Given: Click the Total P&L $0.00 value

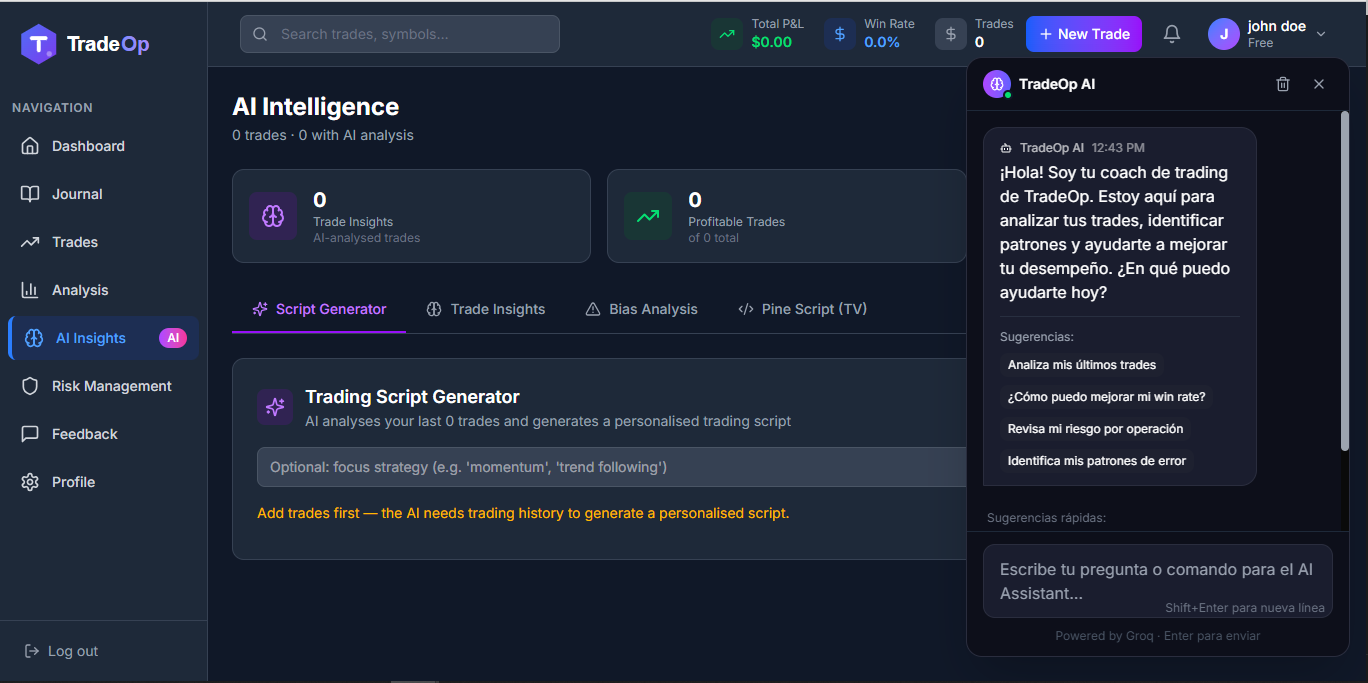Looking at the screenshot, I should pyautogui.click(x=772, y=42).
